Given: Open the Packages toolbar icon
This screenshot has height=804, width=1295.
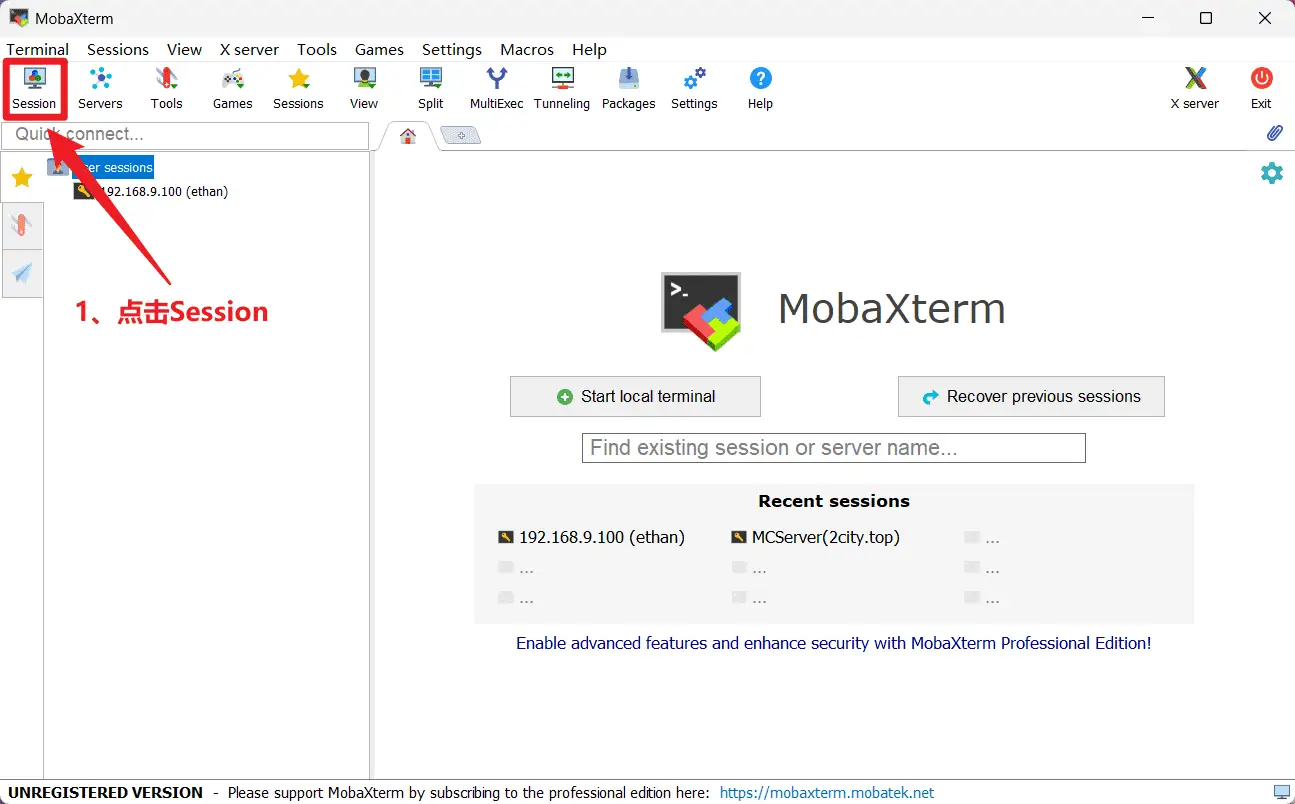Looking at the screenshot, I should point(628,88).
